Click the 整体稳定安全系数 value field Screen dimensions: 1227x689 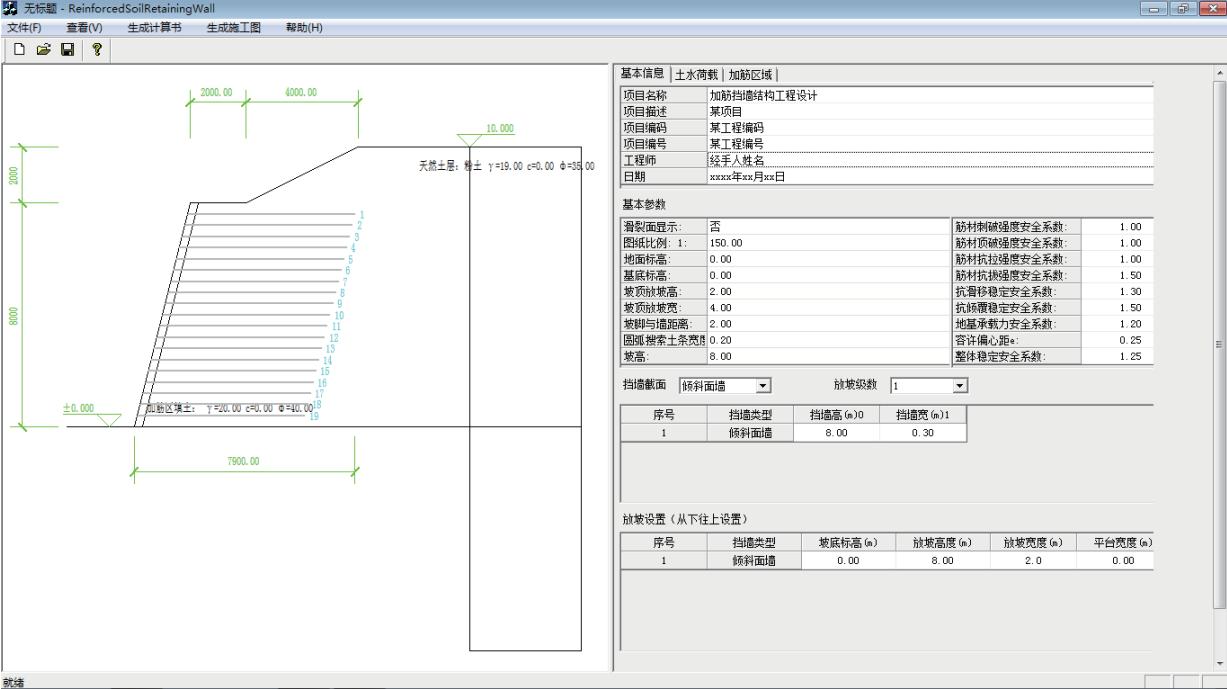pos(1116,357)
